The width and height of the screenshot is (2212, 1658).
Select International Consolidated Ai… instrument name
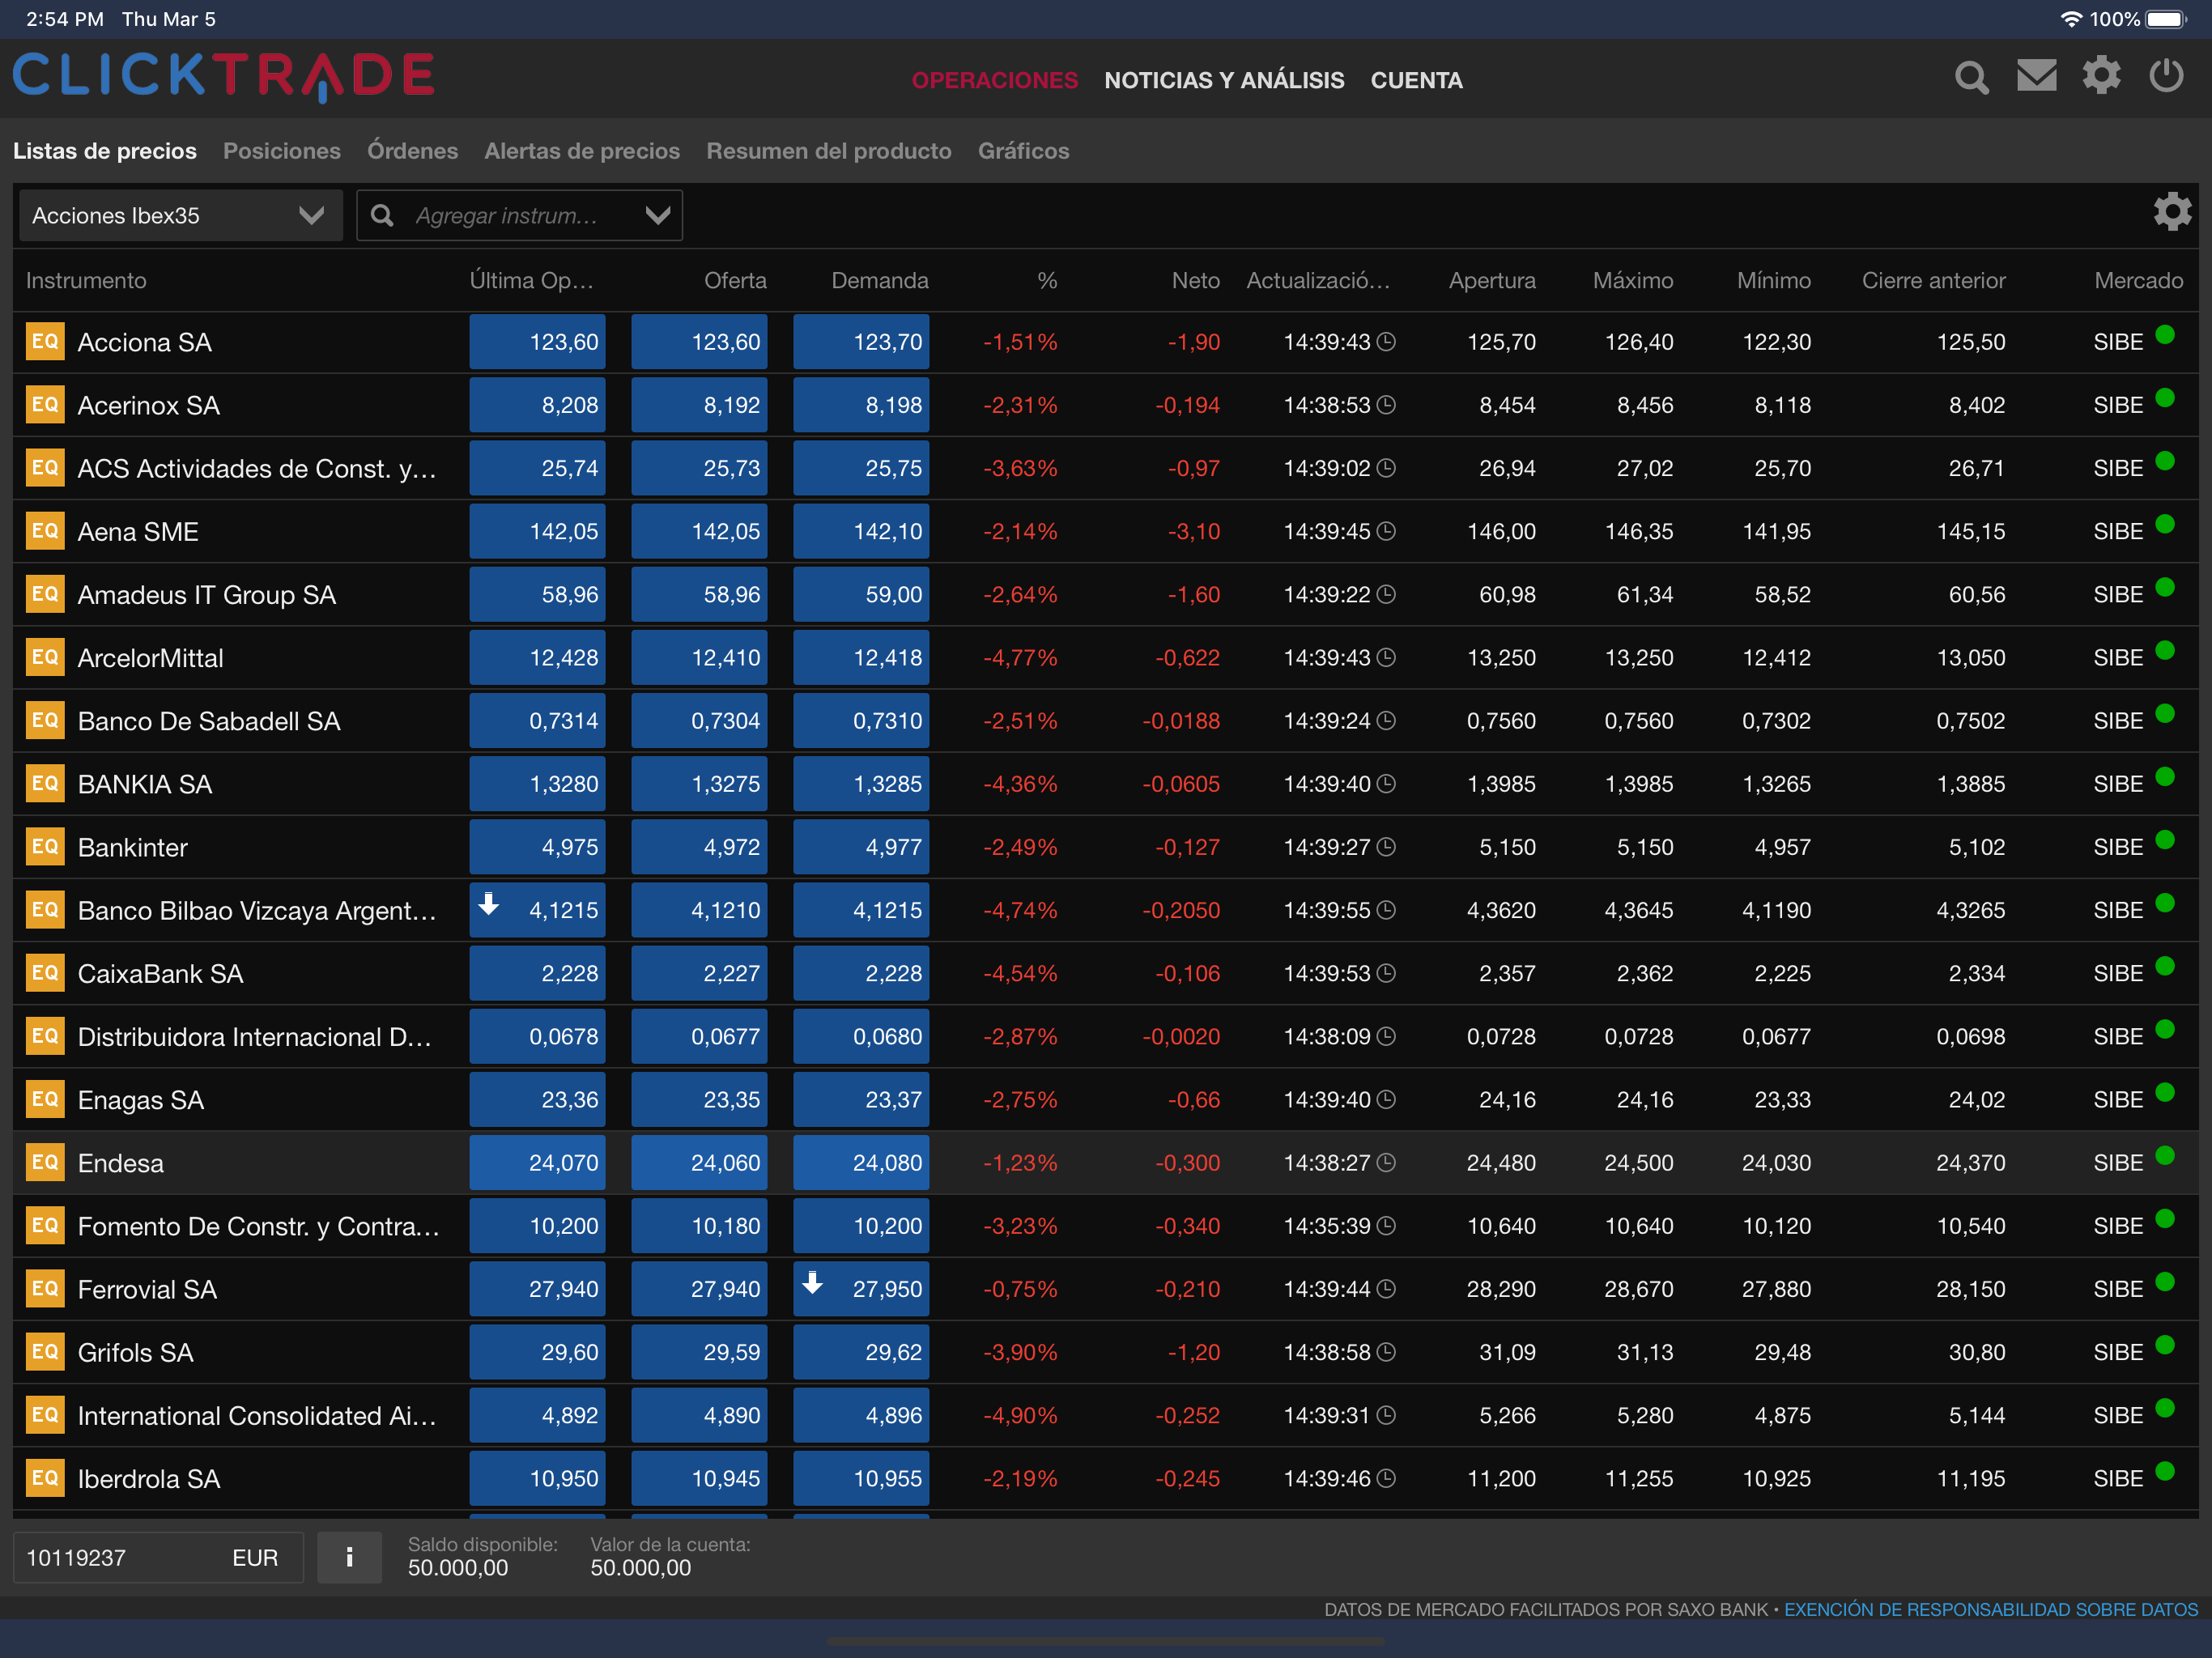point(257,1415)
